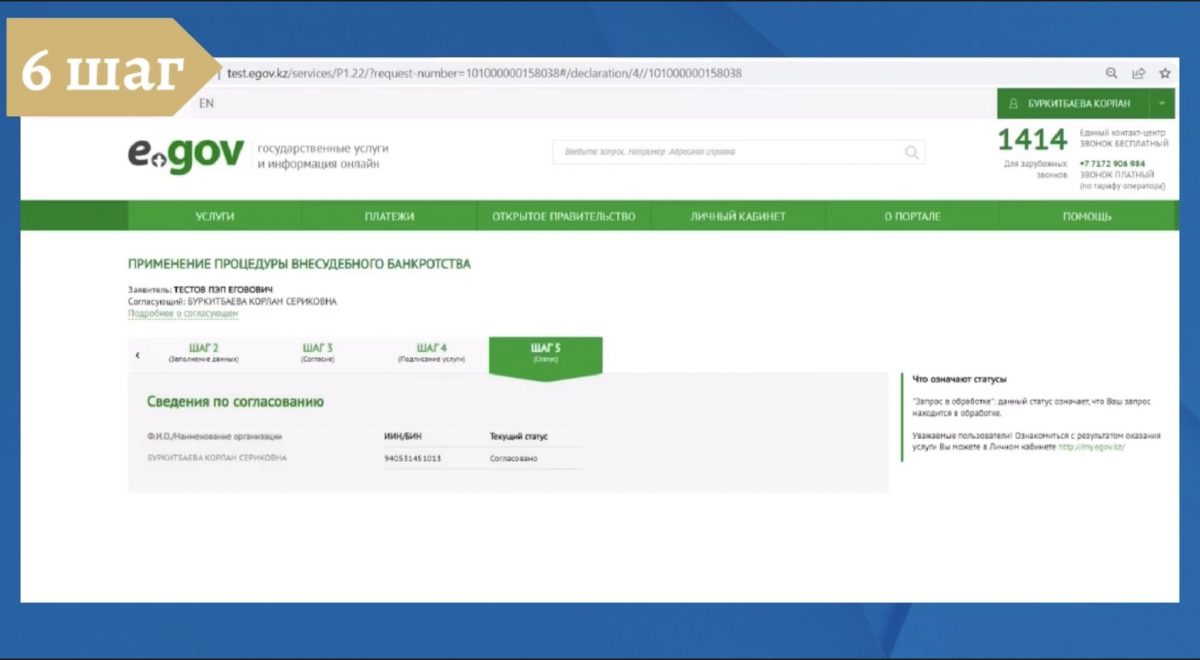Viewport: 1200px width, 660px height.
Task: Select the ШАГ 4 Подписание услуги tab
Action: 431,352
